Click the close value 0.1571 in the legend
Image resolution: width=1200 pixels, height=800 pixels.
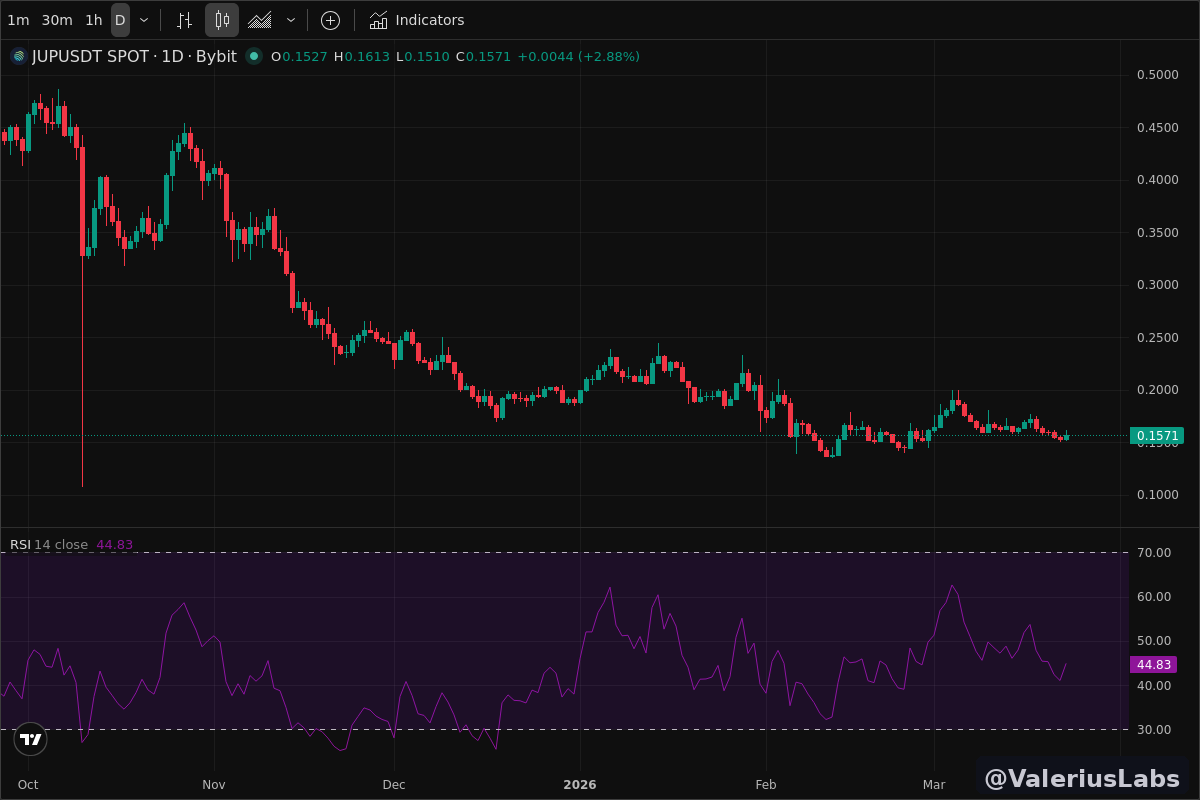point(488,56)
